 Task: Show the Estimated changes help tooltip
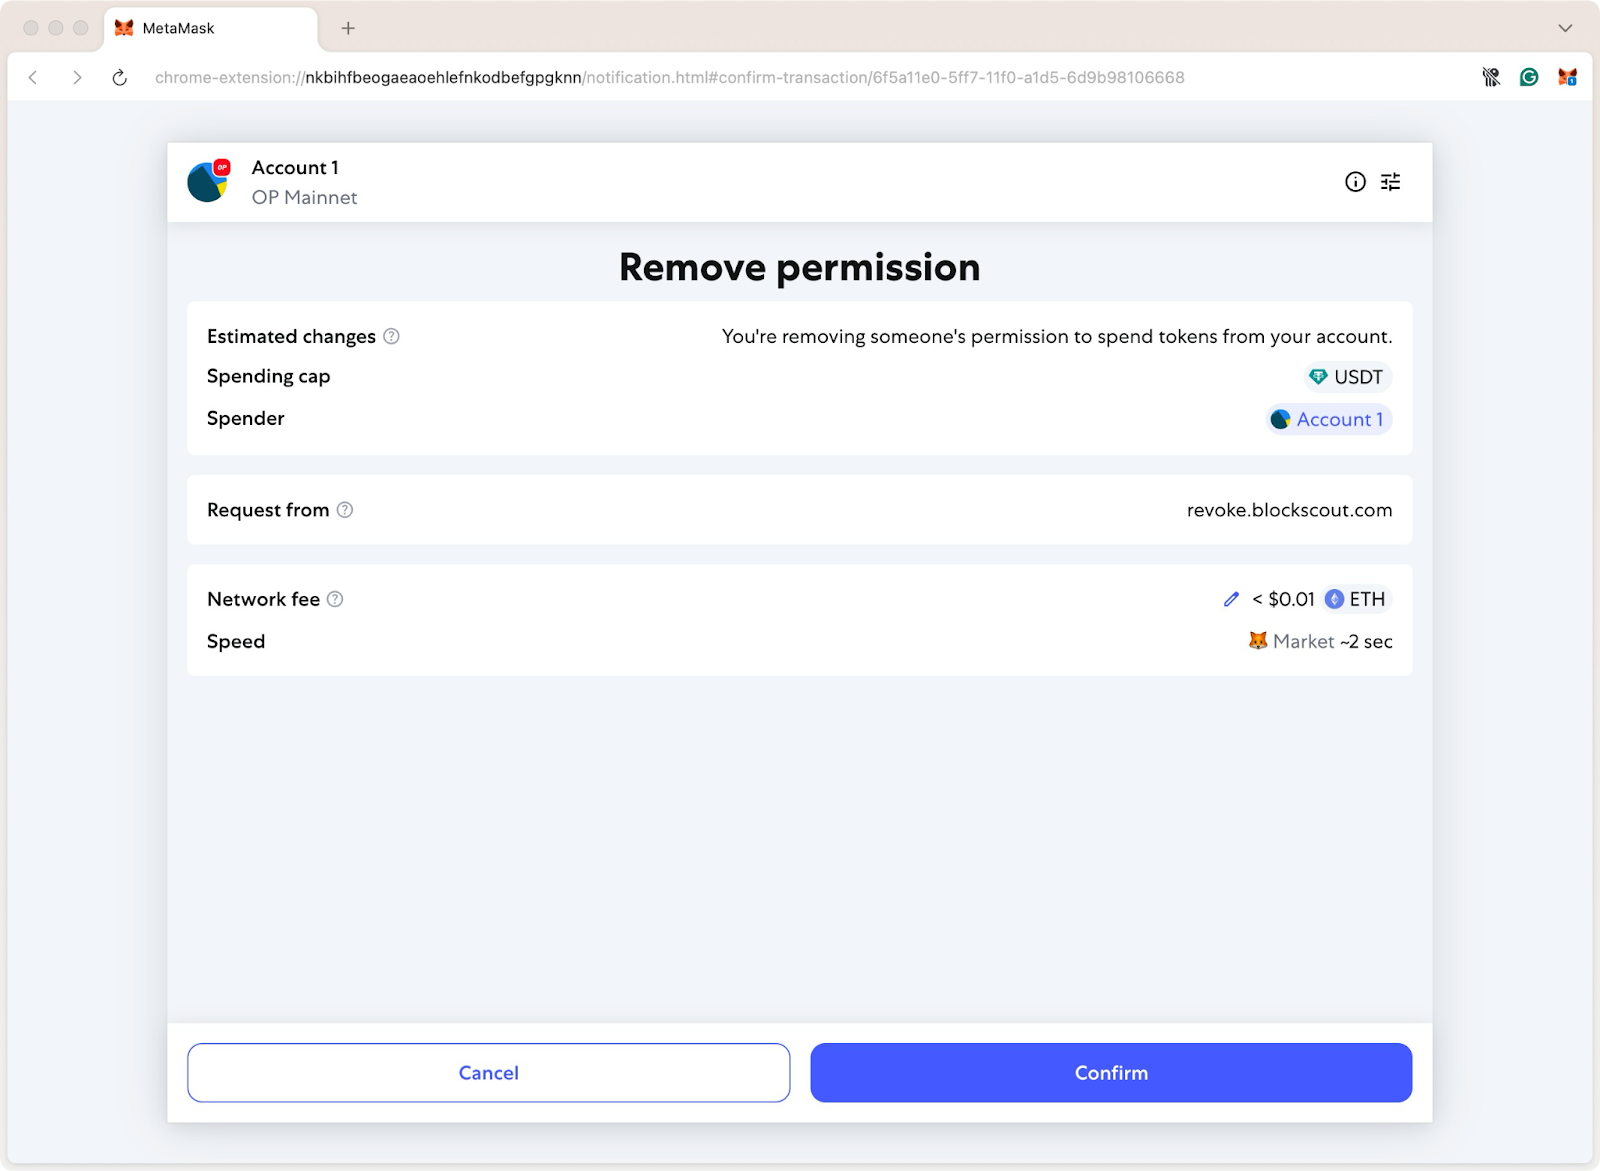392,337
